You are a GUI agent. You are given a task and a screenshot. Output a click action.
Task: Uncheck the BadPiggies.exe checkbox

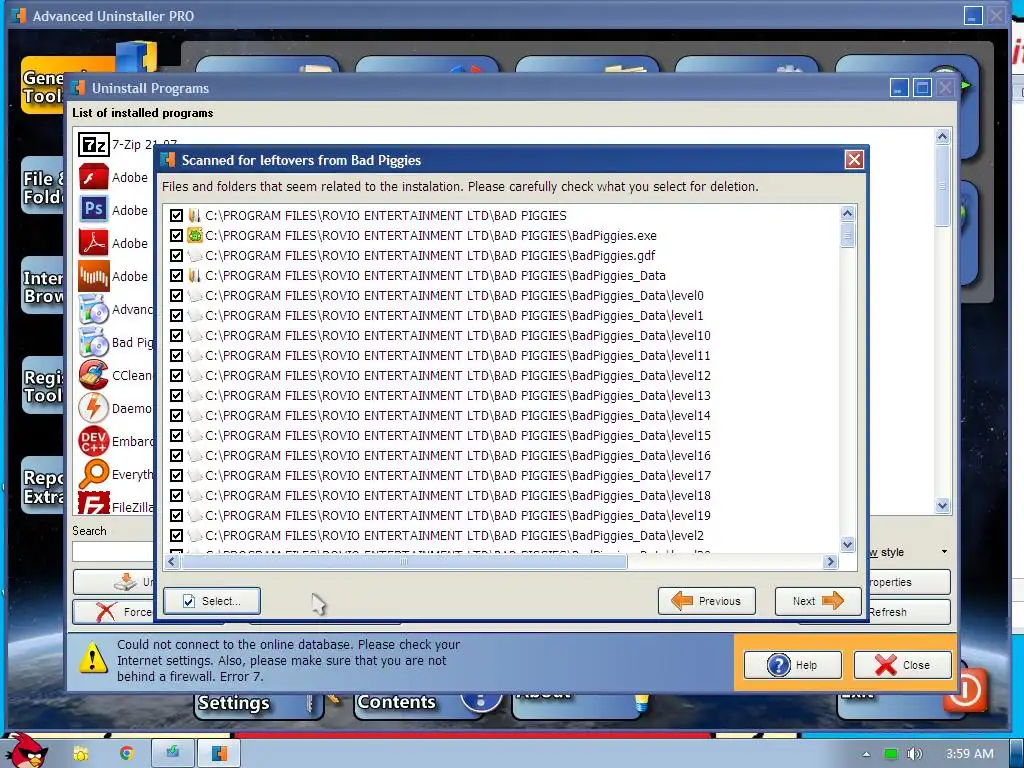(176, 235)
